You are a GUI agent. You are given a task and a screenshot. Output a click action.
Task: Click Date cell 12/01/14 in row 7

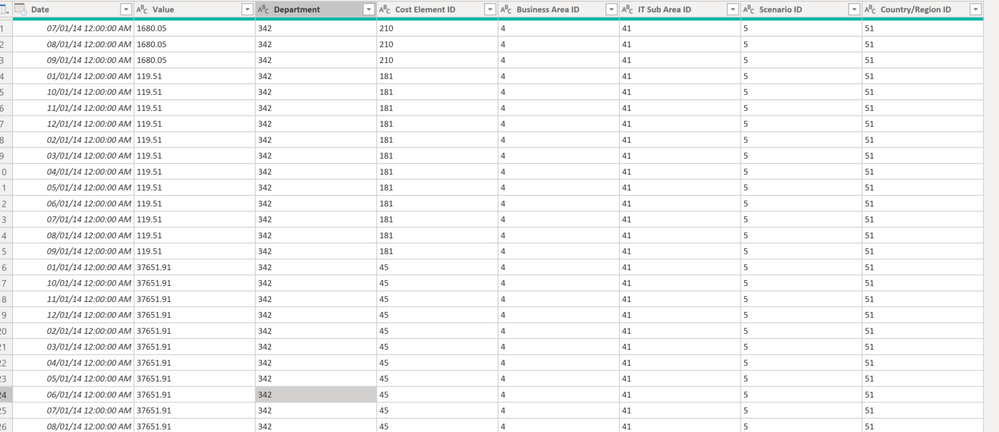[73, 124]
